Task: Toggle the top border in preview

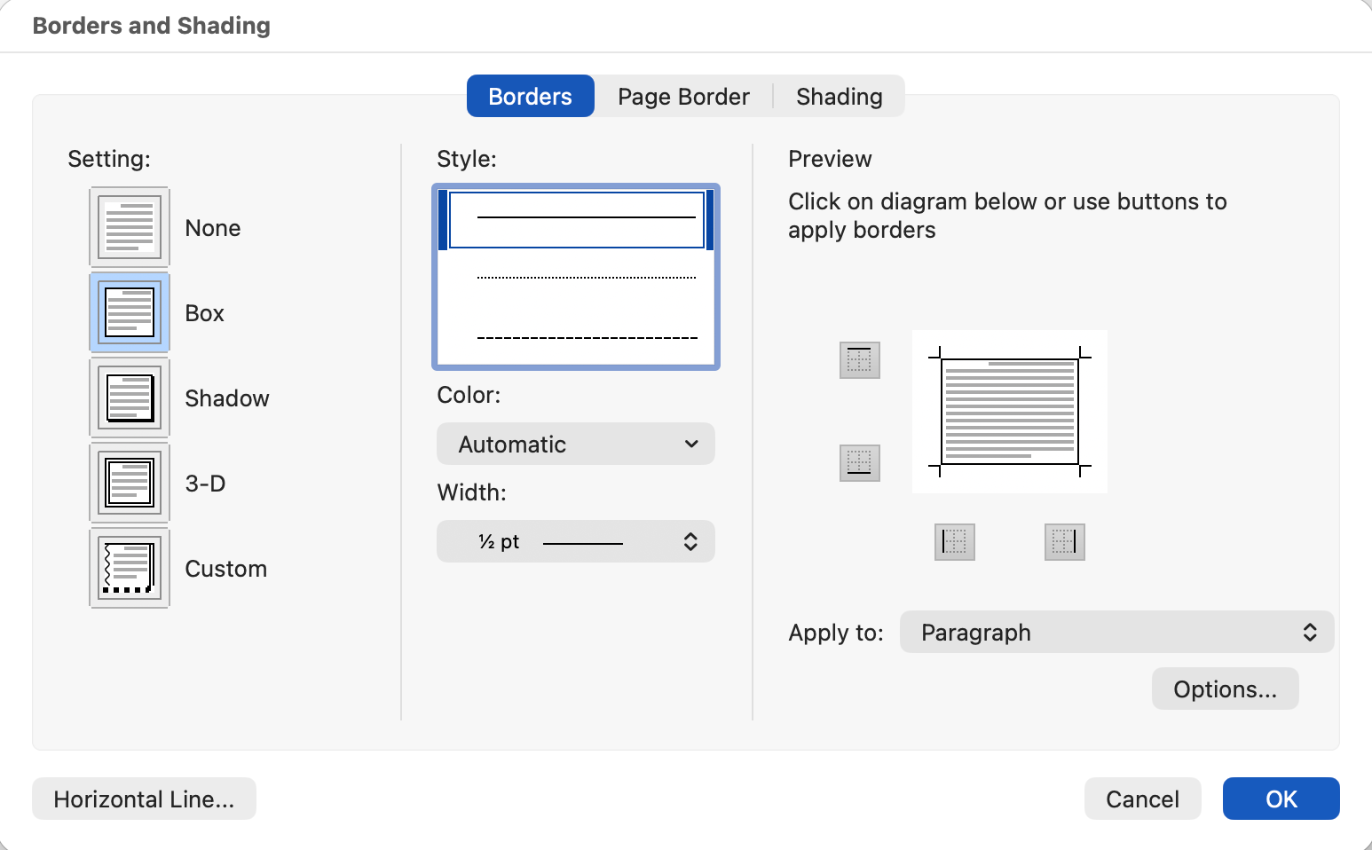Action: point(859,360)
